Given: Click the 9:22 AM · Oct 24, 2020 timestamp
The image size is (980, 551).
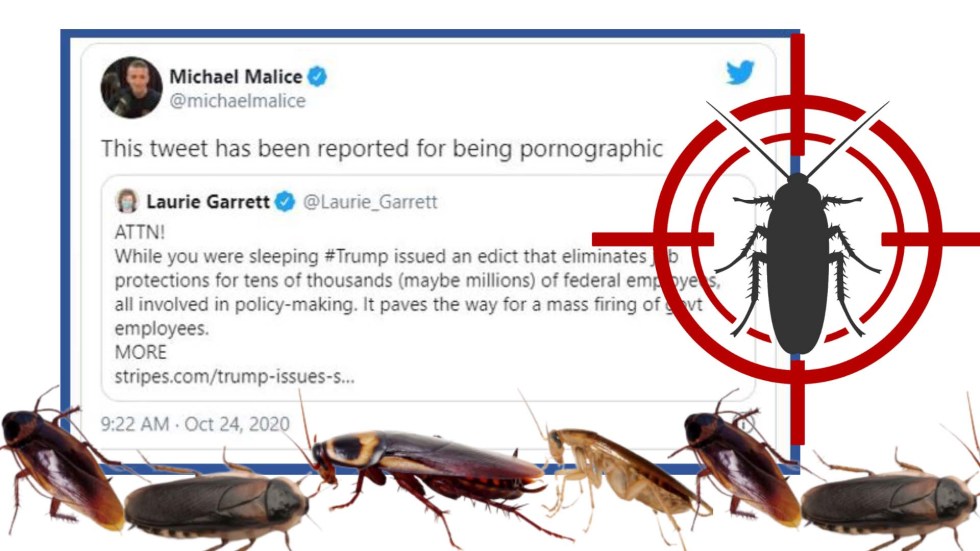Looking at the screenshot, I should (195, 424).
